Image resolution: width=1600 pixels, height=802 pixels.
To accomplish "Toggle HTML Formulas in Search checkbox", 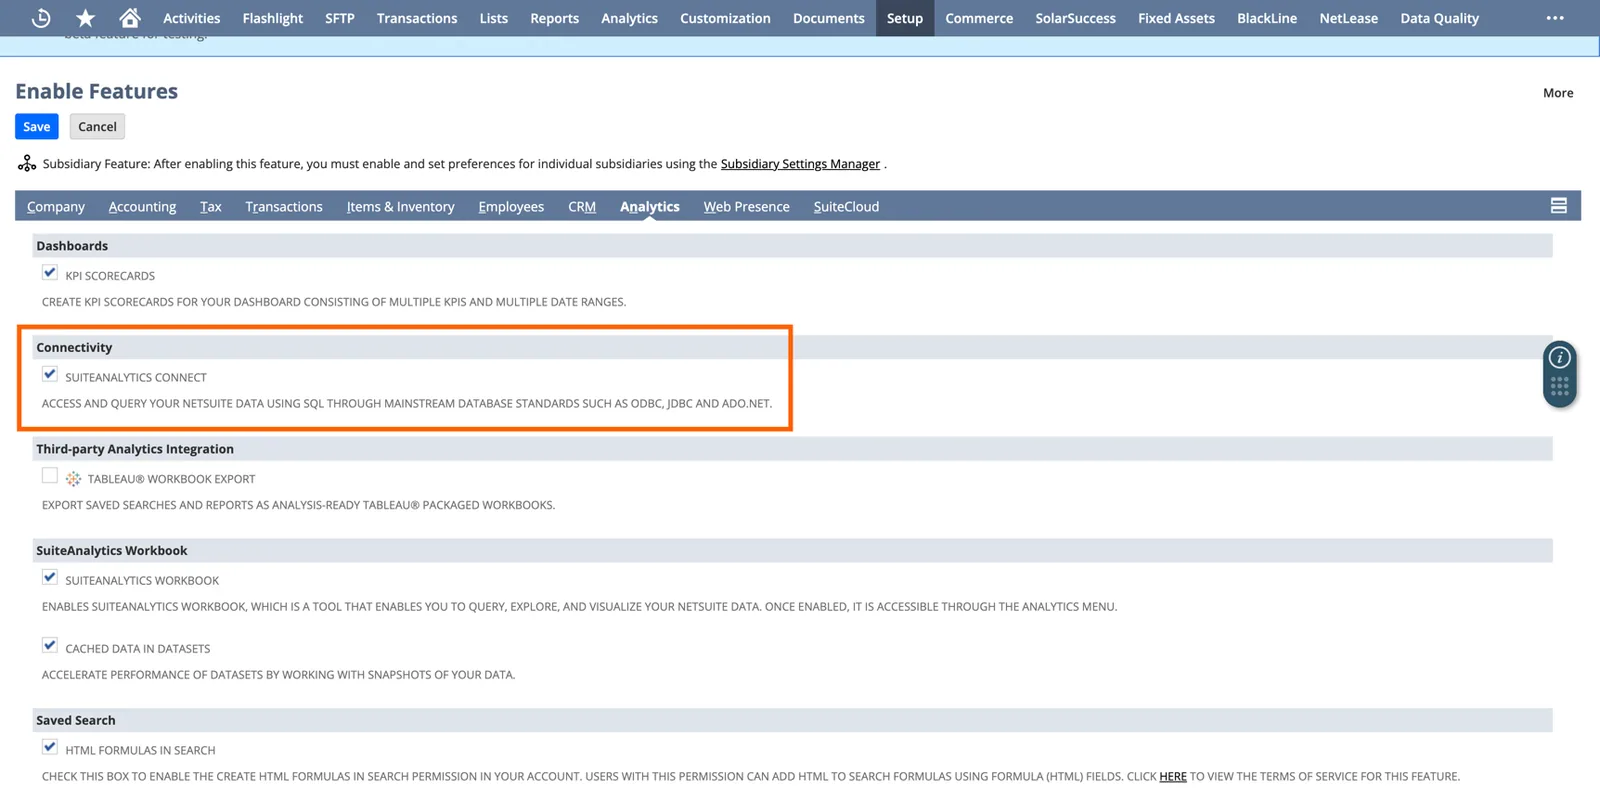I will [x=50, y=747].
